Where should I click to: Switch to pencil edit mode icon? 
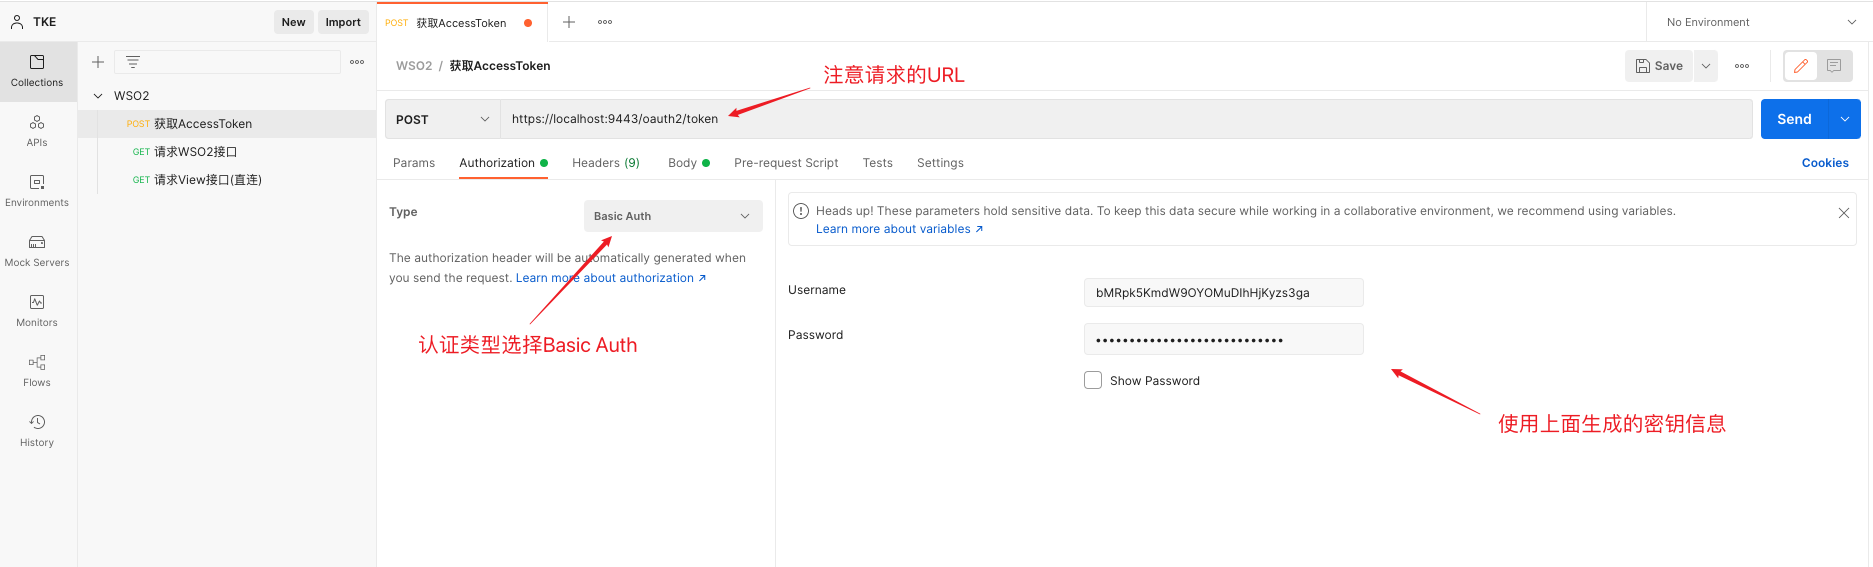1801,66
